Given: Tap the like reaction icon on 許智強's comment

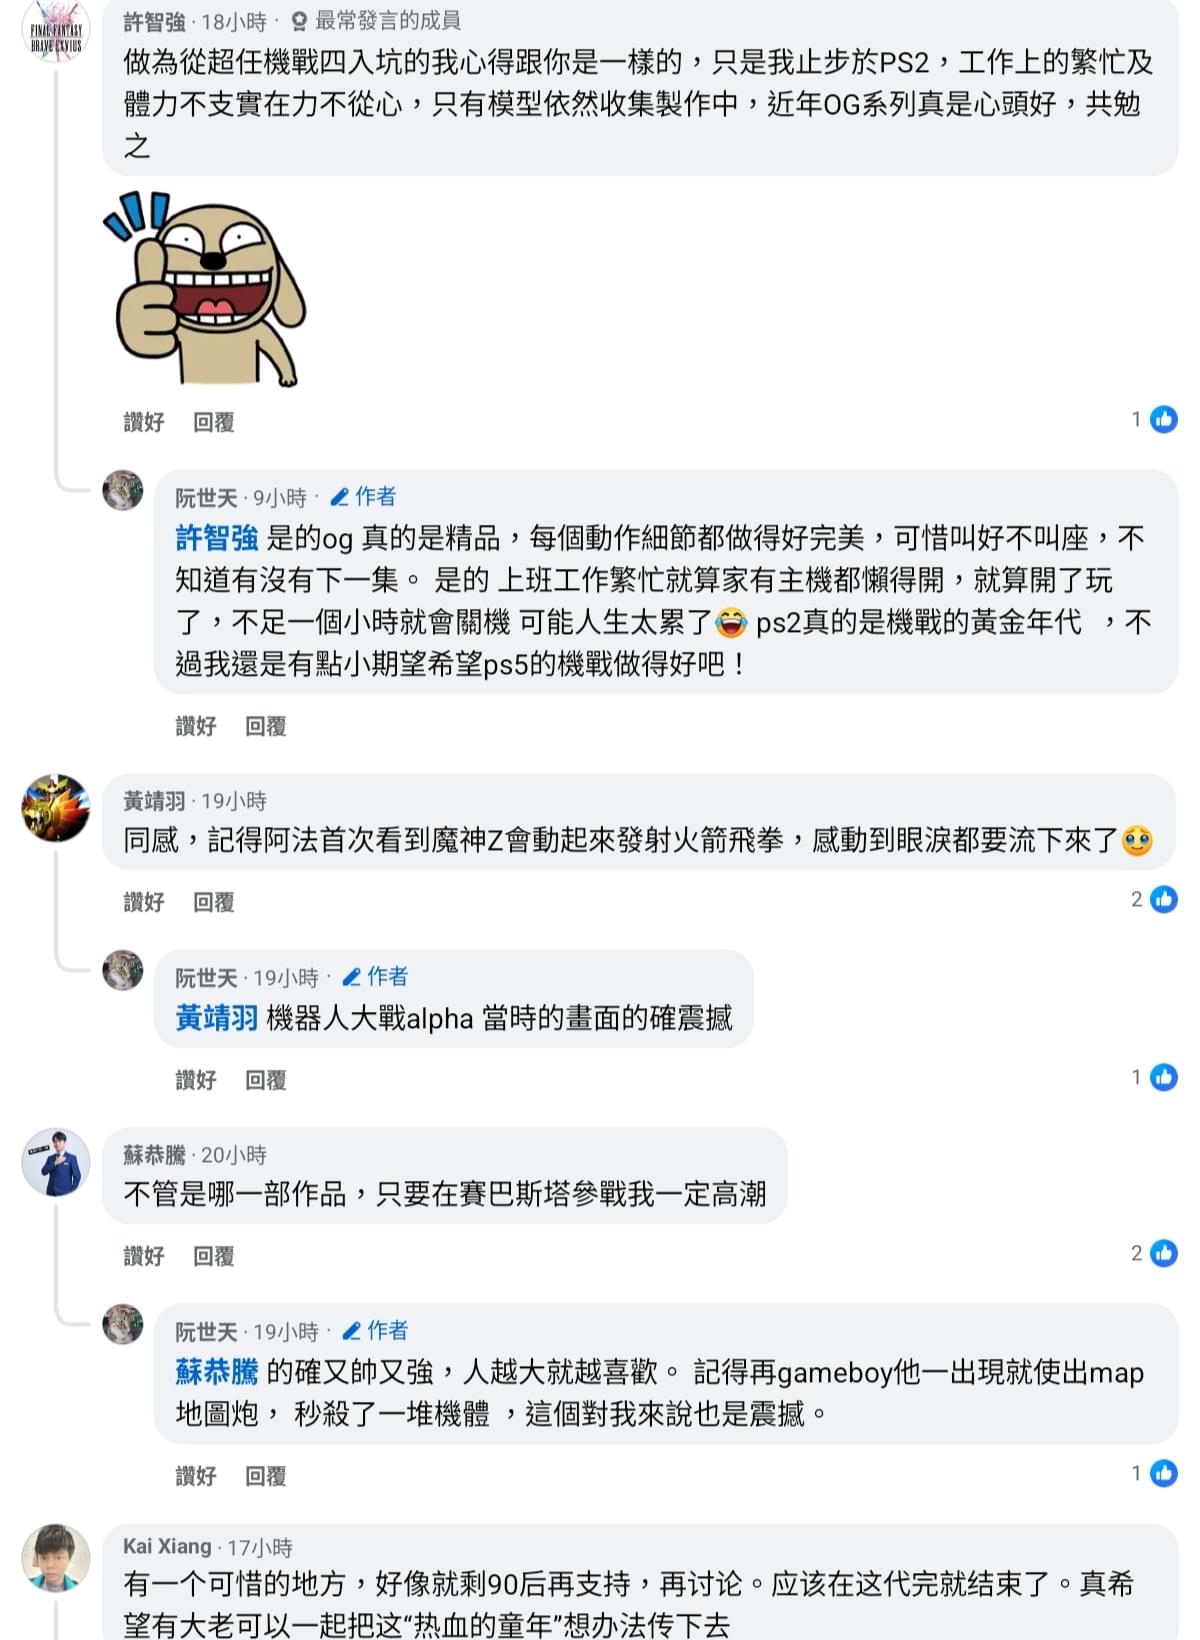Looking at the screenshot, I should click(1163, 420).
